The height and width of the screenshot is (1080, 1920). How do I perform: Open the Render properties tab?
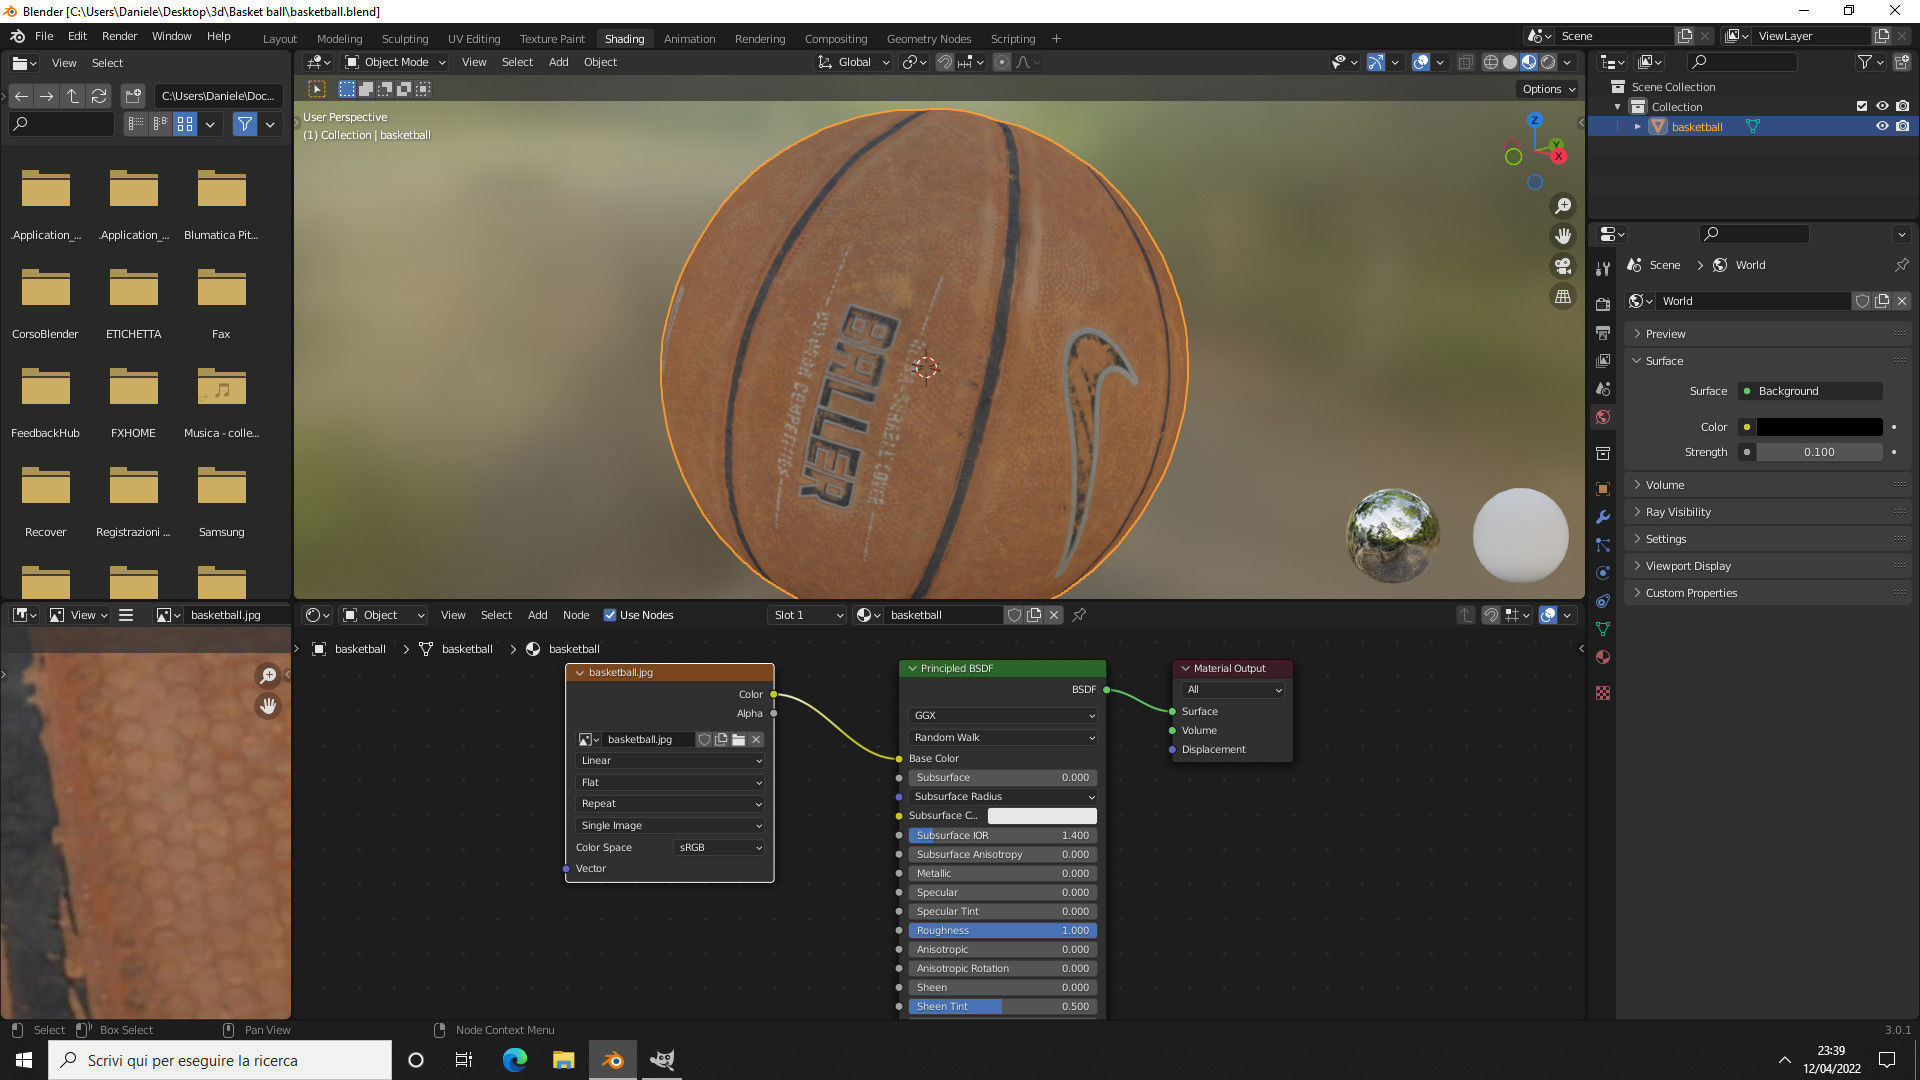(x=1603, y=304)
